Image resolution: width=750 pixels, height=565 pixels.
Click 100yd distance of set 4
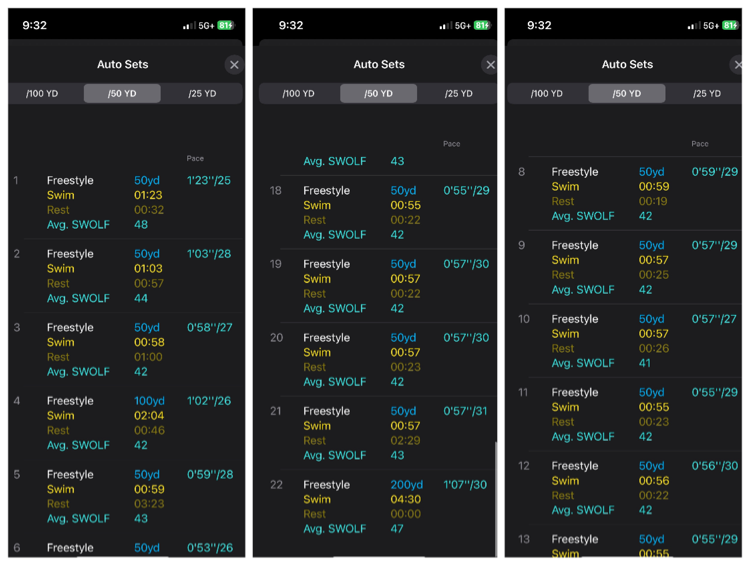pos(149,400)
